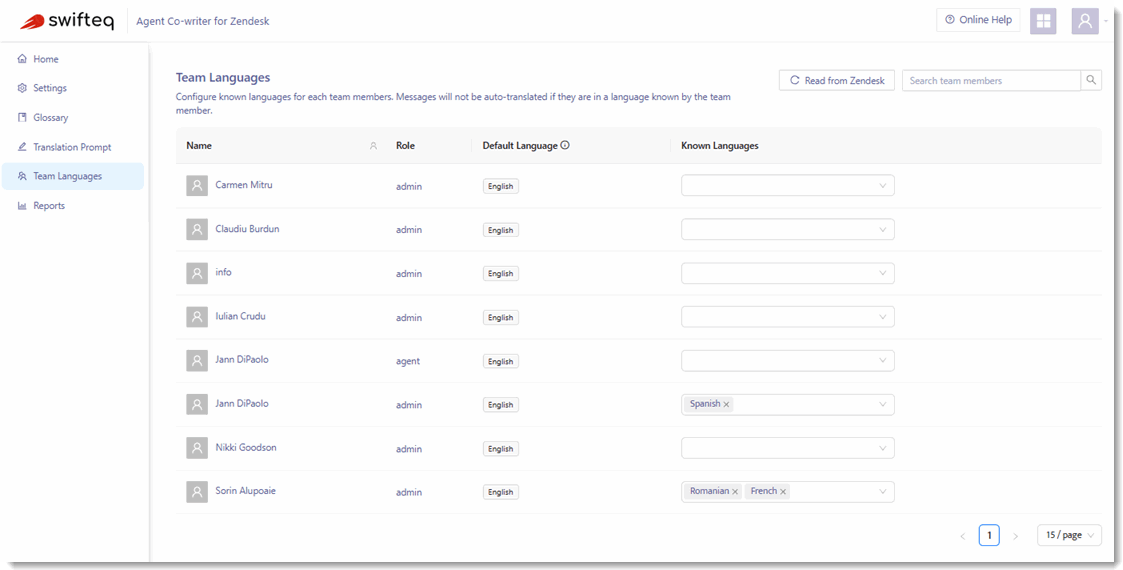Viewport: 1123px width, 570px height.
Task: Click Iulian Crudu's avatar icon
Action: click(x=197, y=317)
